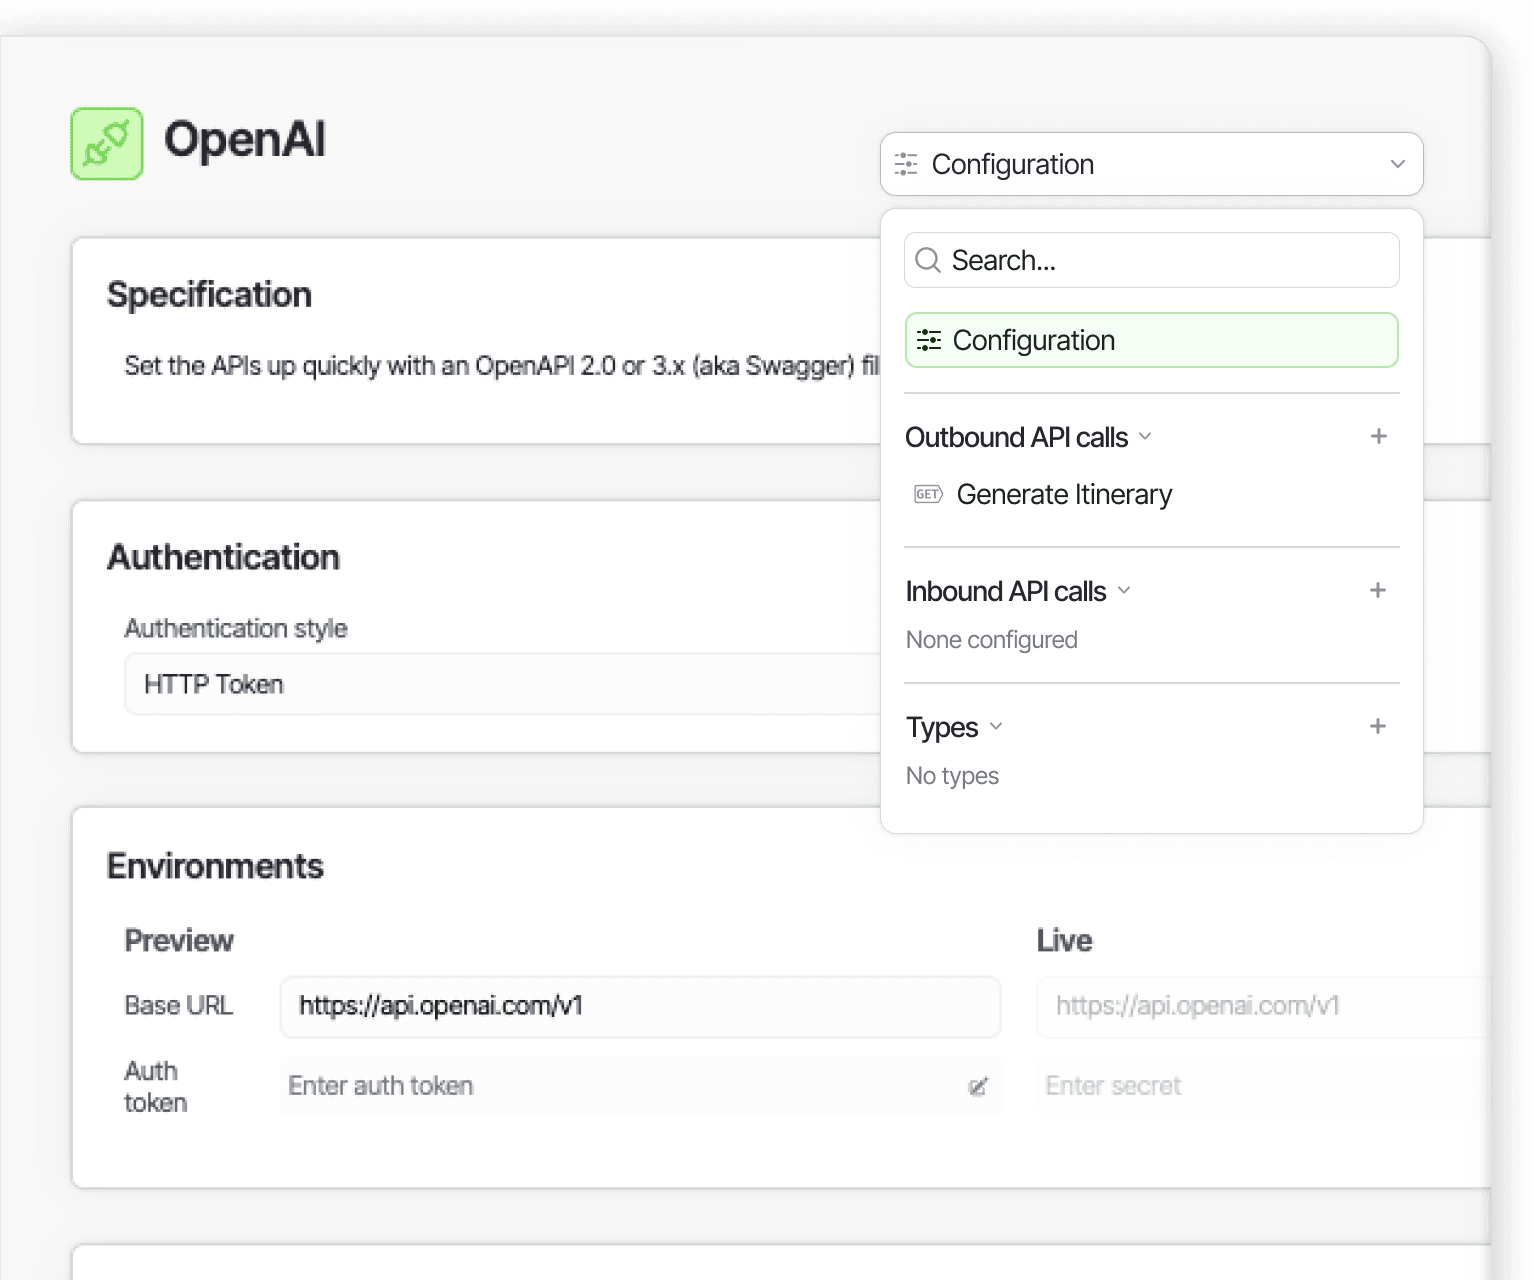Add a new outbound API call
1534x1280 pixels.
click(x=1378, y=436)
